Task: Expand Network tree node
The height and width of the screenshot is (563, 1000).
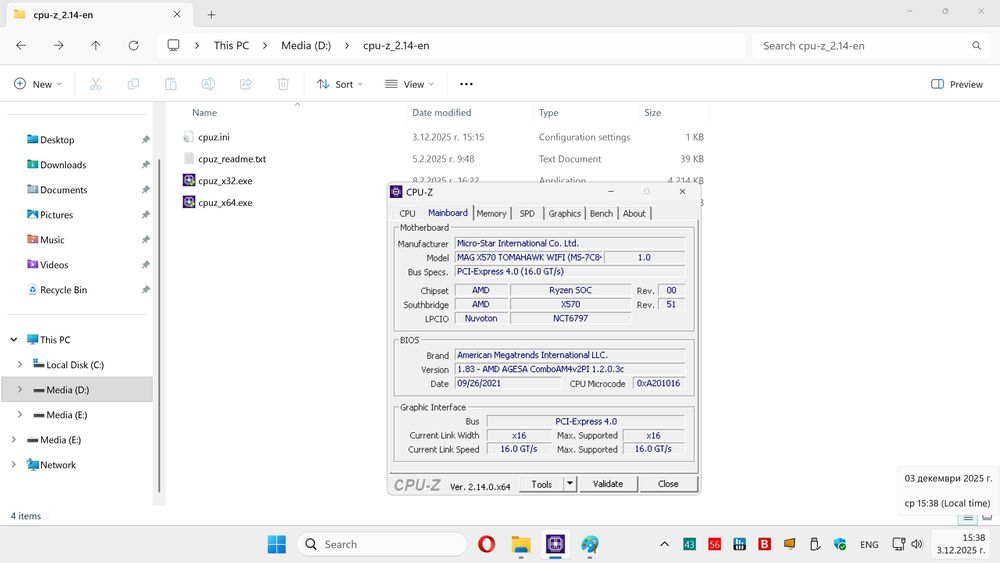Action: [14, 465]
